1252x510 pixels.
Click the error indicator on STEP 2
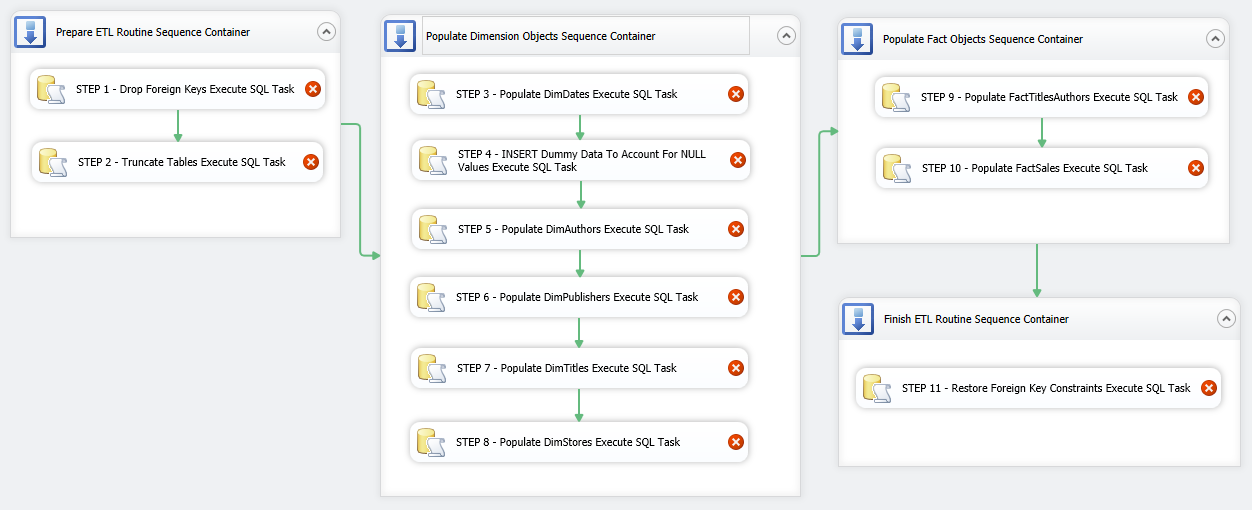(x=311, y=162)
